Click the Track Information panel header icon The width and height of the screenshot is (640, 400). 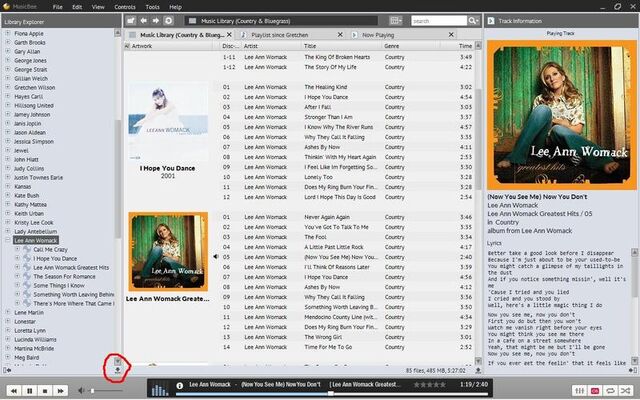pyautogui.click(x=491, y=21)
